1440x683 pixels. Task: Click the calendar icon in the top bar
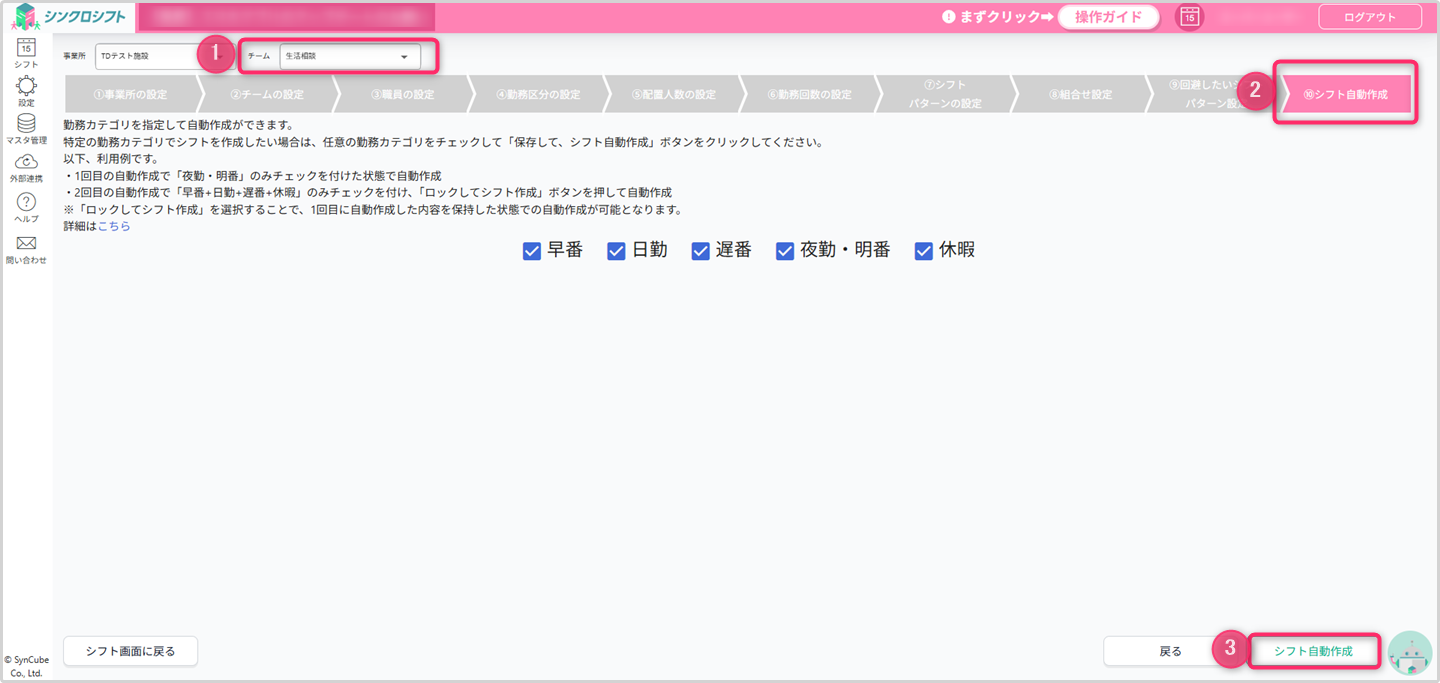tap(1189, 16)
